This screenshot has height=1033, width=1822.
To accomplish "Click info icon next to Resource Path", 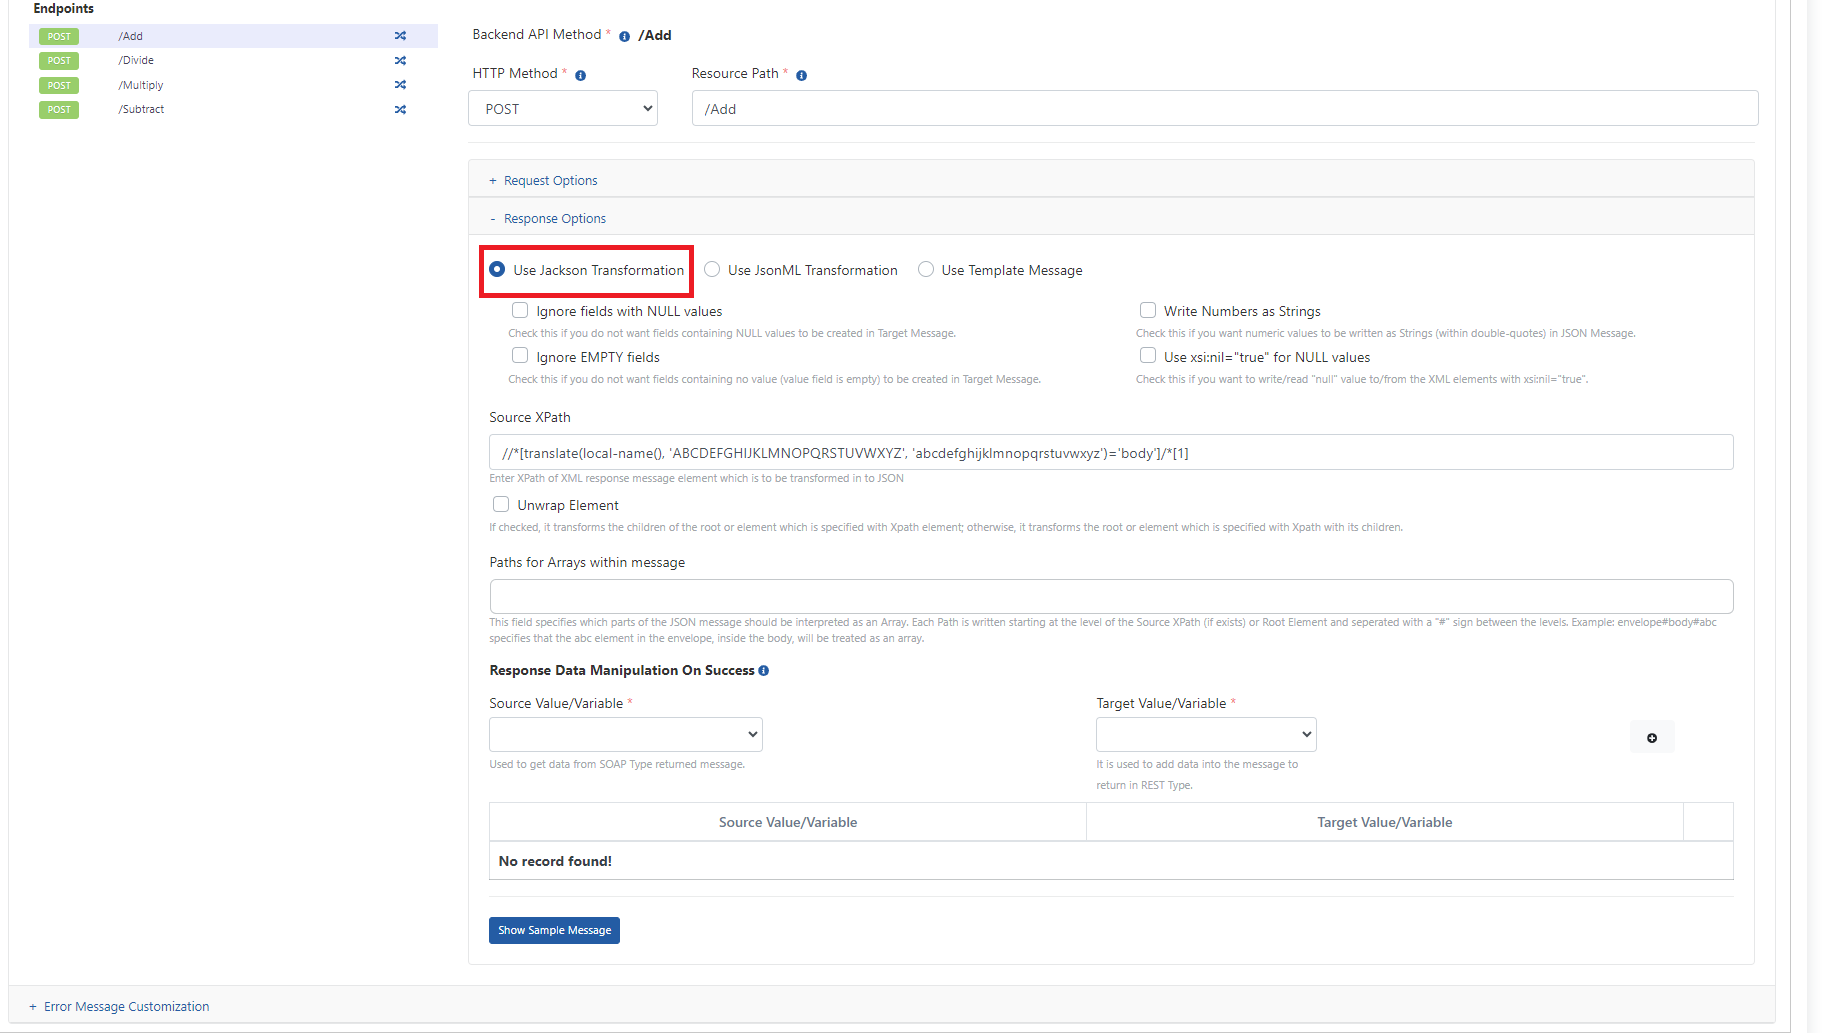I will coord(801,75).
